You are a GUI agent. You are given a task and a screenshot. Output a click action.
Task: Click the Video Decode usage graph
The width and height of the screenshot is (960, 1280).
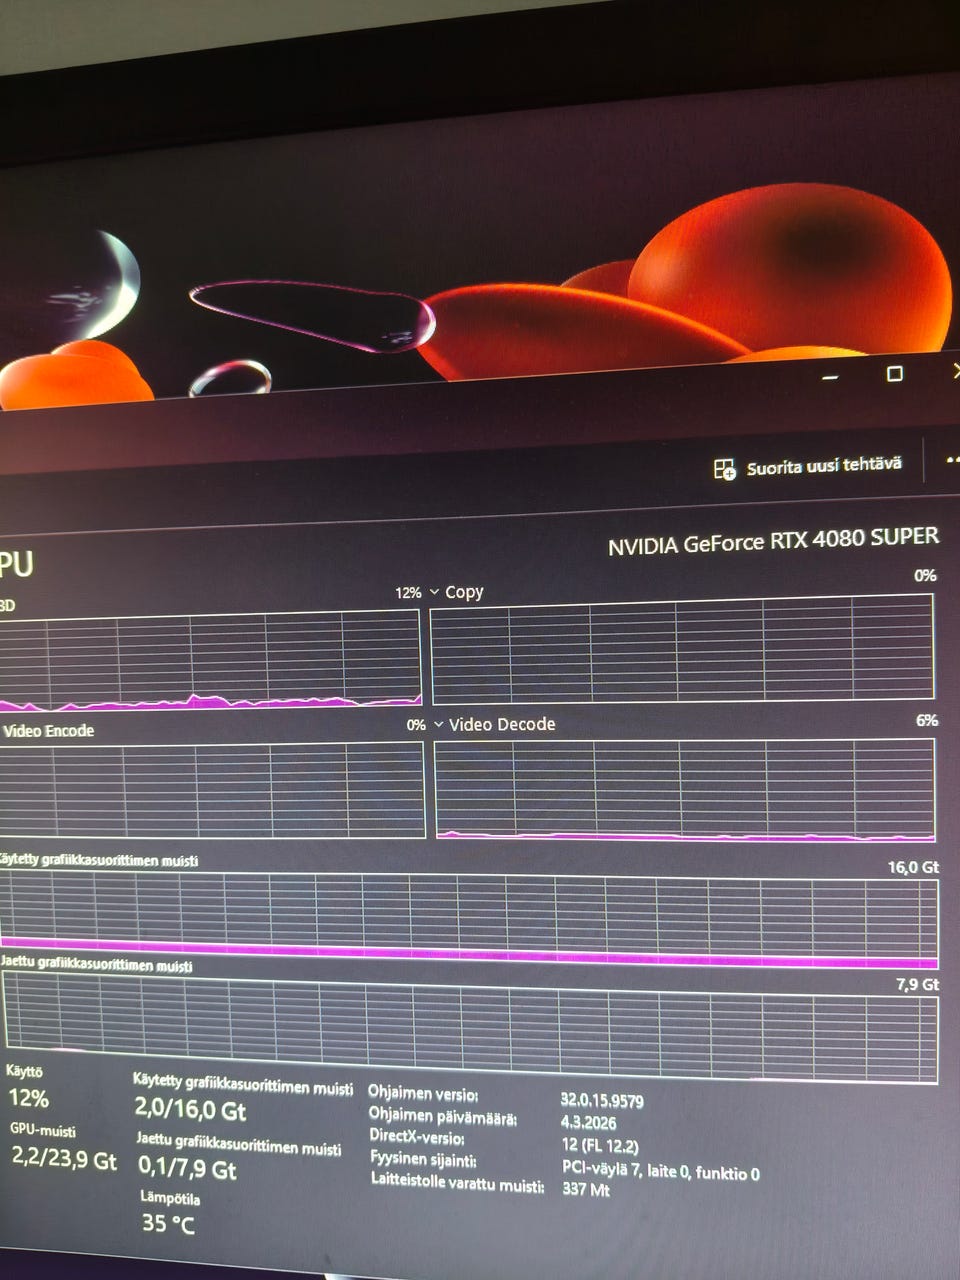[685, 790]
